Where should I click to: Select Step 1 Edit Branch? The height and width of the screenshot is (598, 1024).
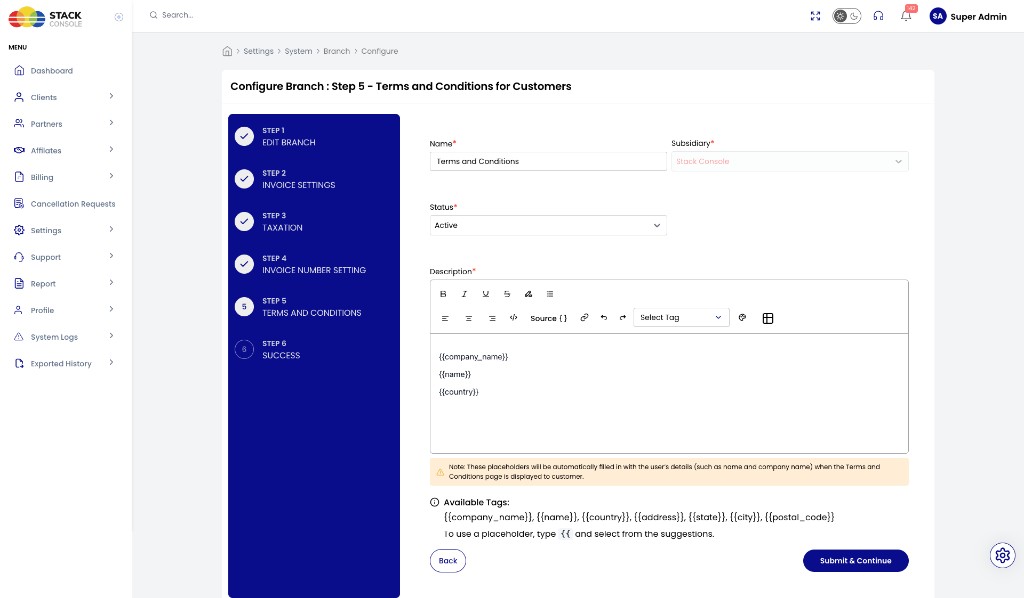pos(289,136)
